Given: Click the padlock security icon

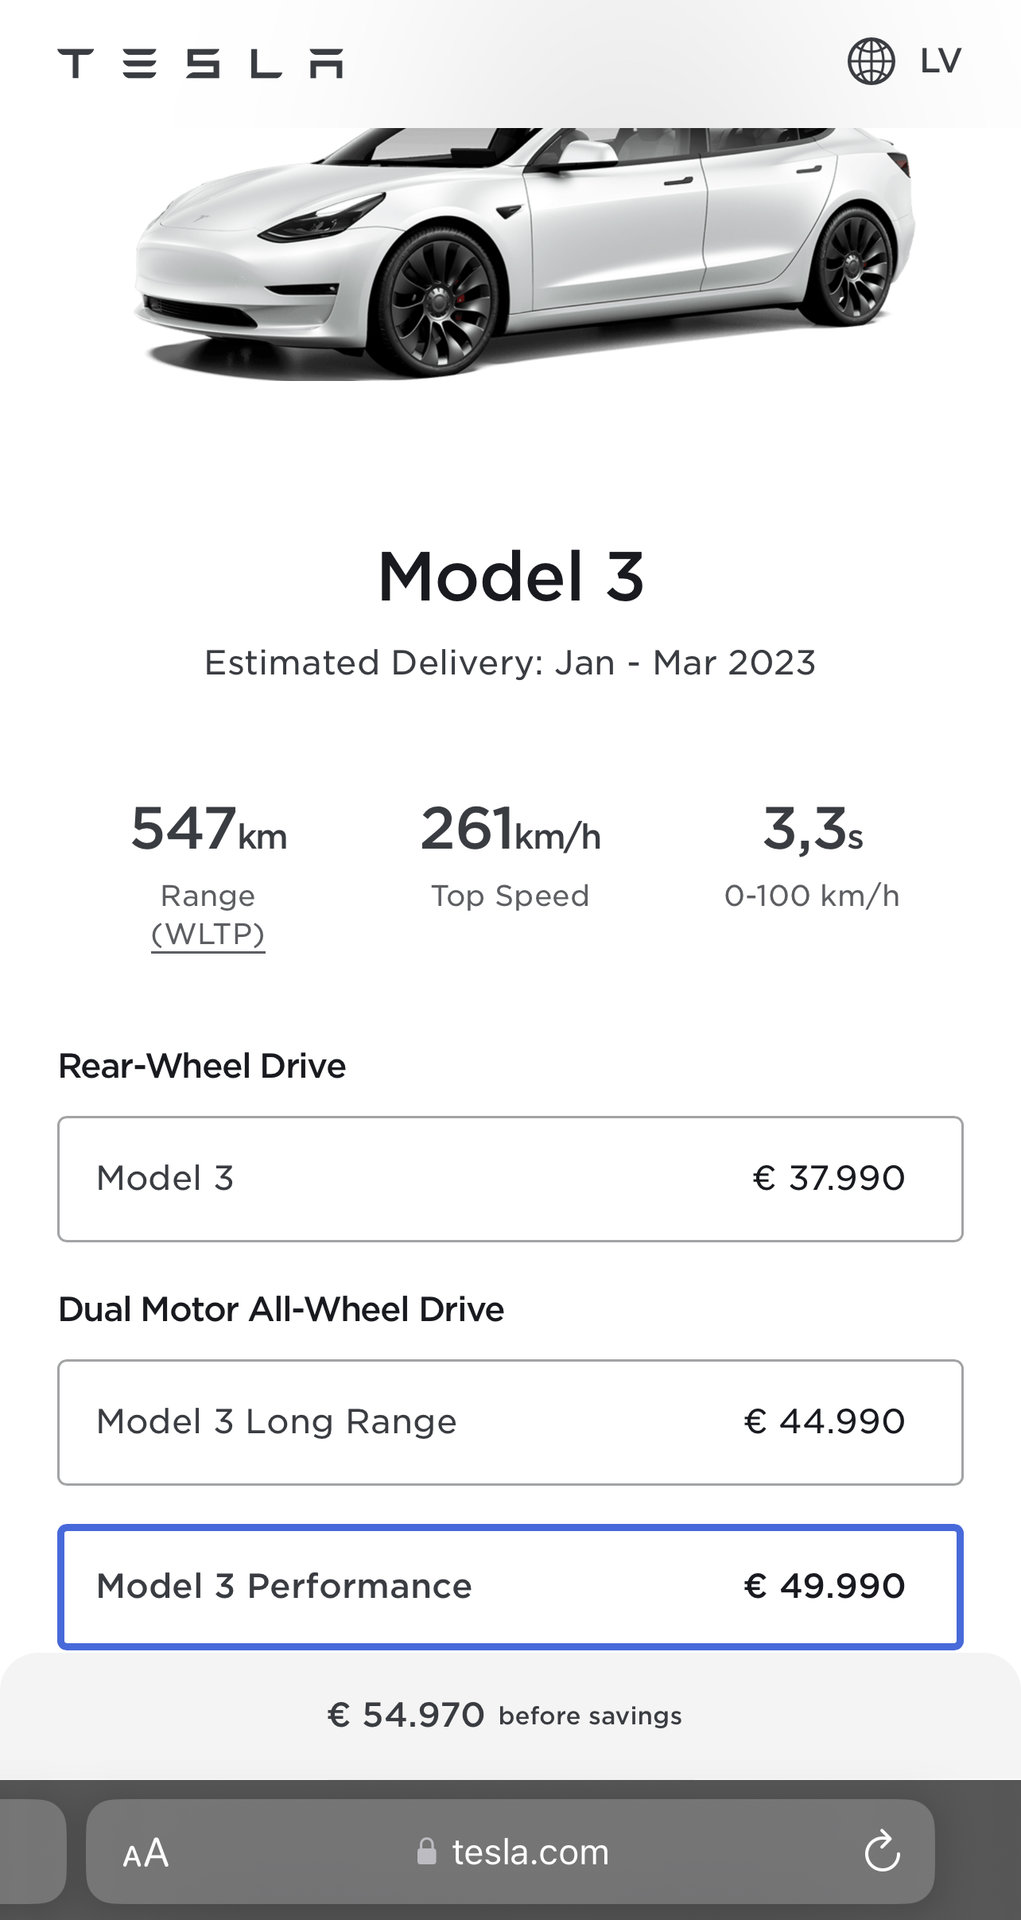Looking at the screenshot, I should point(427,1852).
